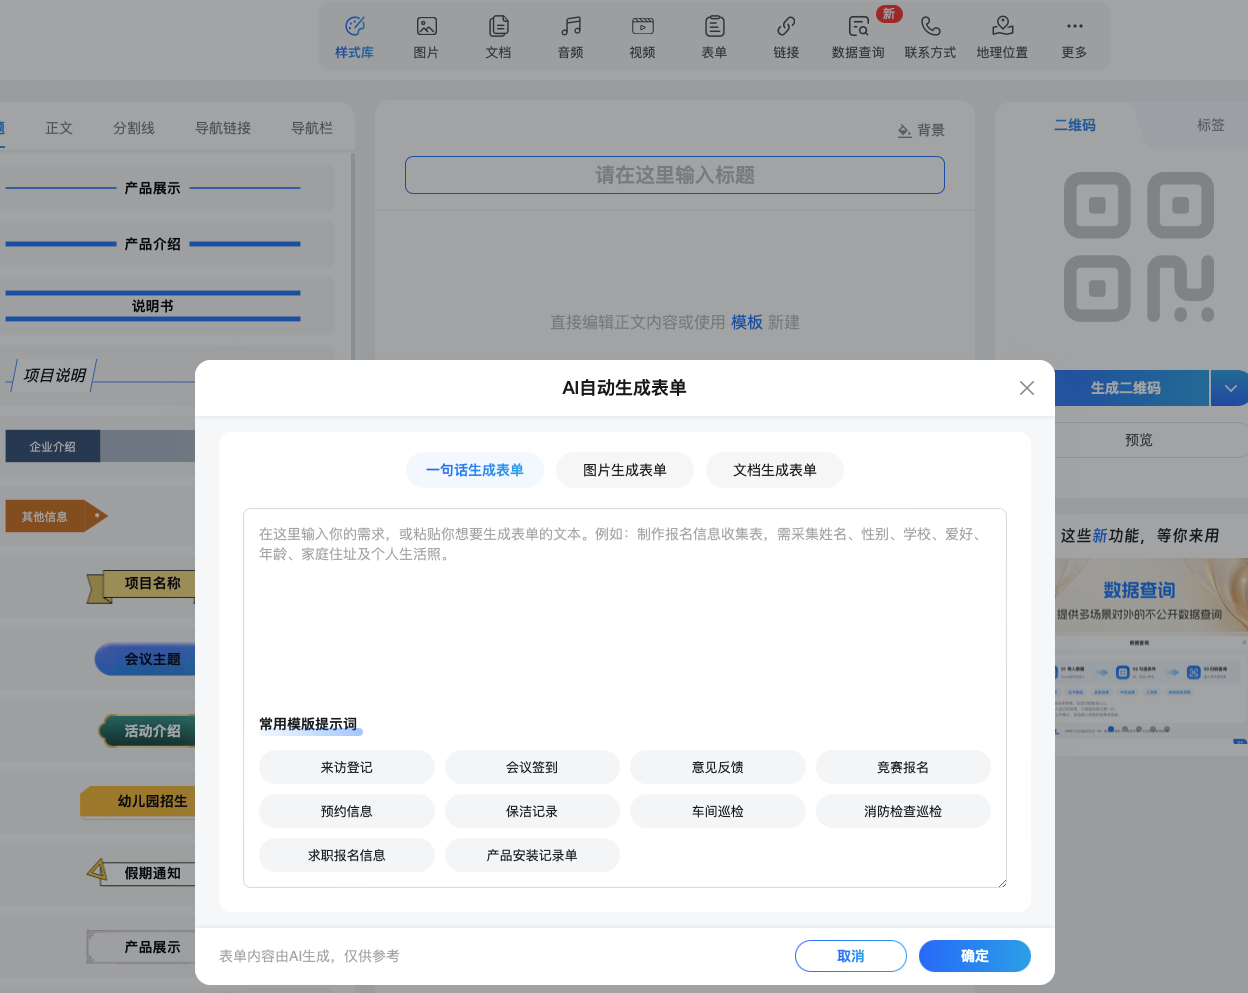Screen dimensions: 1248x993
Task: Click the 模板 link in editor
Action: [747, 322]
